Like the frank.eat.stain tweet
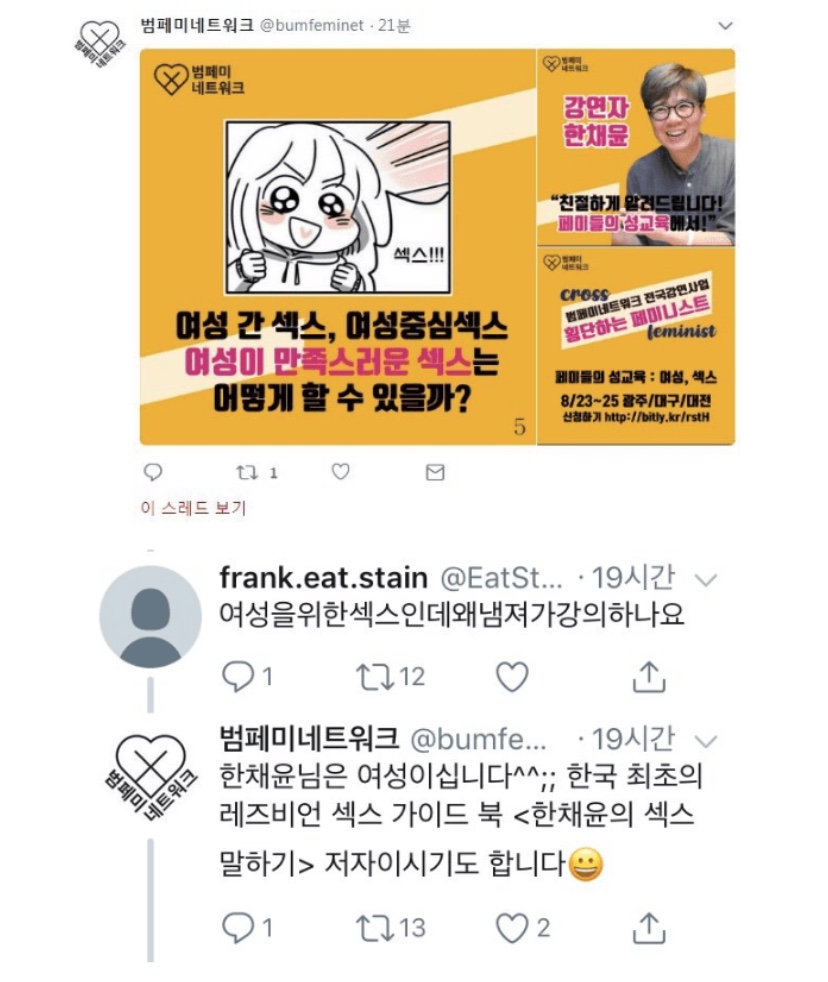The height and width of the screenshot is (982, 828). click(x=512, y=676)
